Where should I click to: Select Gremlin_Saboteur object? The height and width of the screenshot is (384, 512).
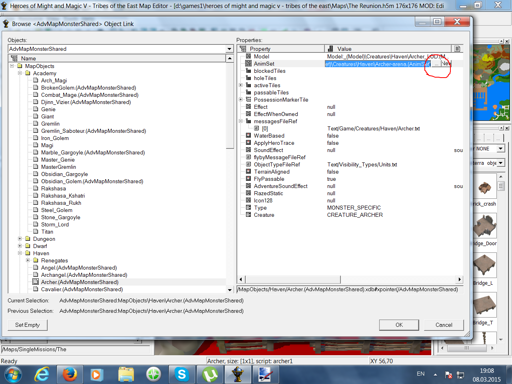pos(93,131)
